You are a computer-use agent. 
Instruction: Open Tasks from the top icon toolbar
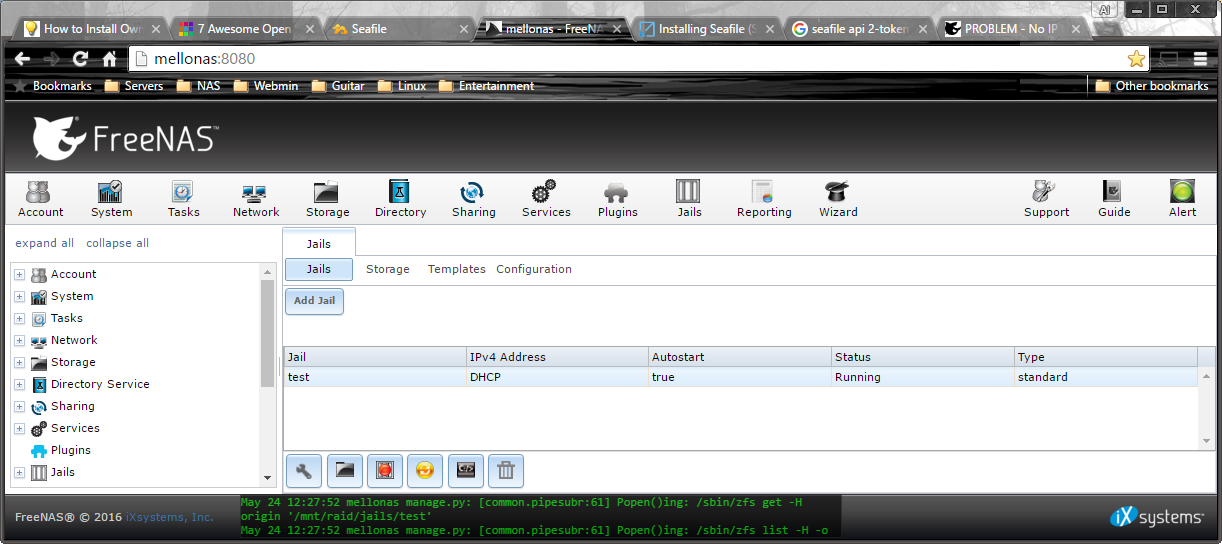(x=183, y=199)
